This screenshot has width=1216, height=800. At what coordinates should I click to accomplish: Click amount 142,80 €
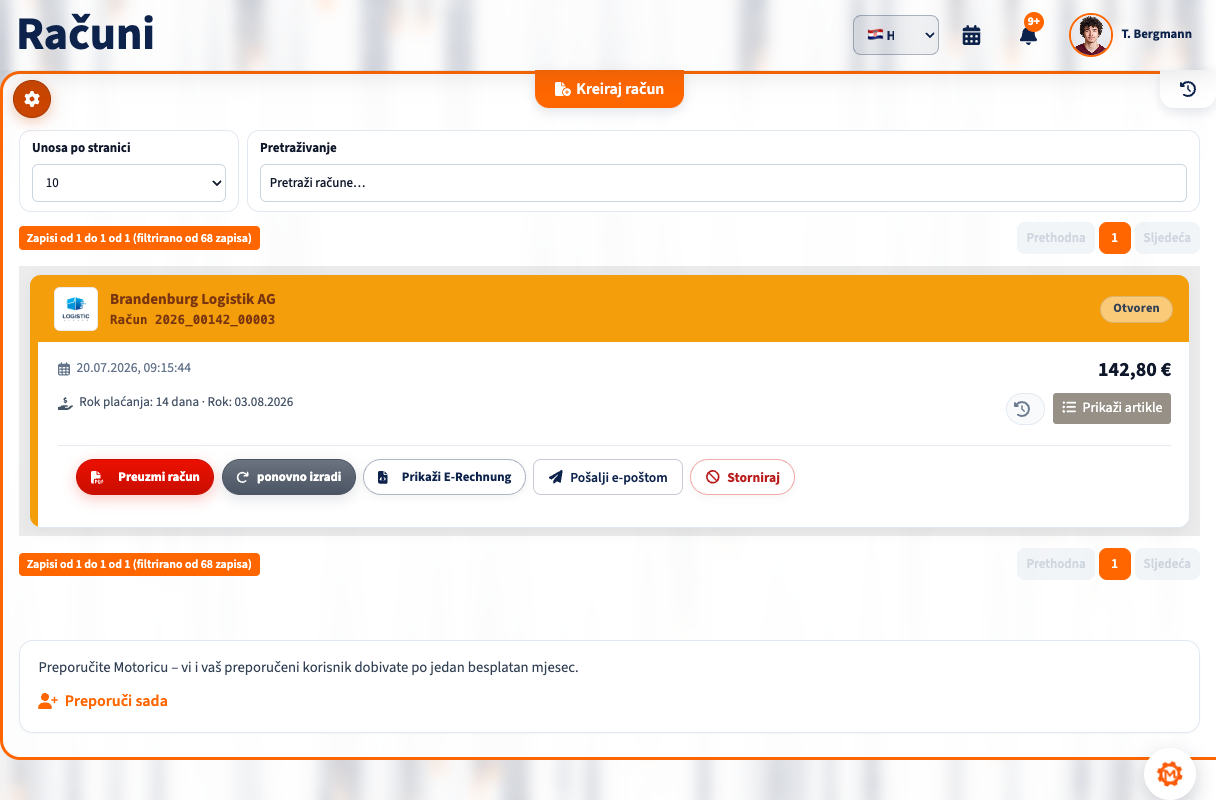tap(1134, 369)
